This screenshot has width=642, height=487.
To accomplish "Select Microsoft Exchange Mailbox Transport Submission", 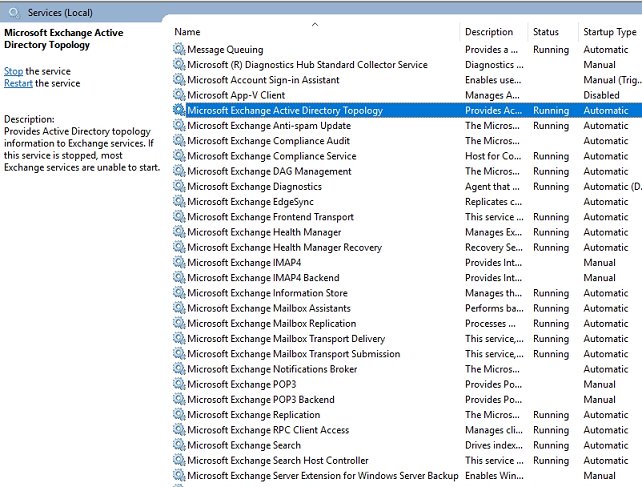I will click(294, 354).
